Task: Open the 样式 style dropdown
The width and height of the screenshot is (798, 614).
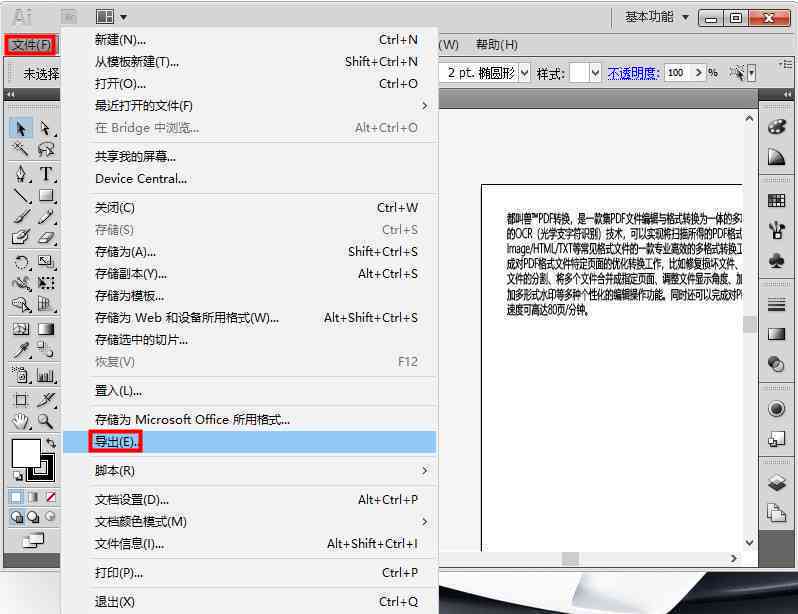Action: pyautogui.click(x=595, y=73)
